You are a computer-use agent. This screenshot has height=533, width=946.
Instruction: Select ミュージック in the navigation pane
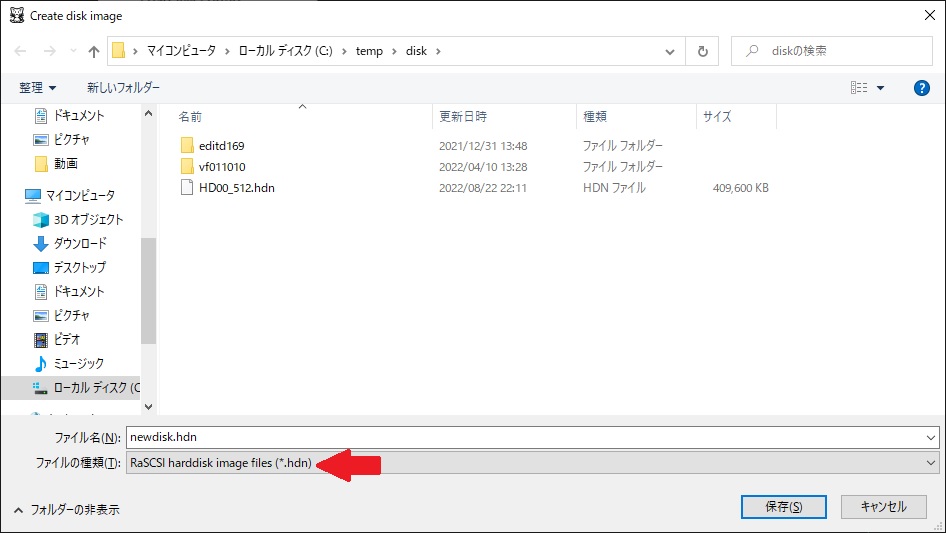pos(78,364)
